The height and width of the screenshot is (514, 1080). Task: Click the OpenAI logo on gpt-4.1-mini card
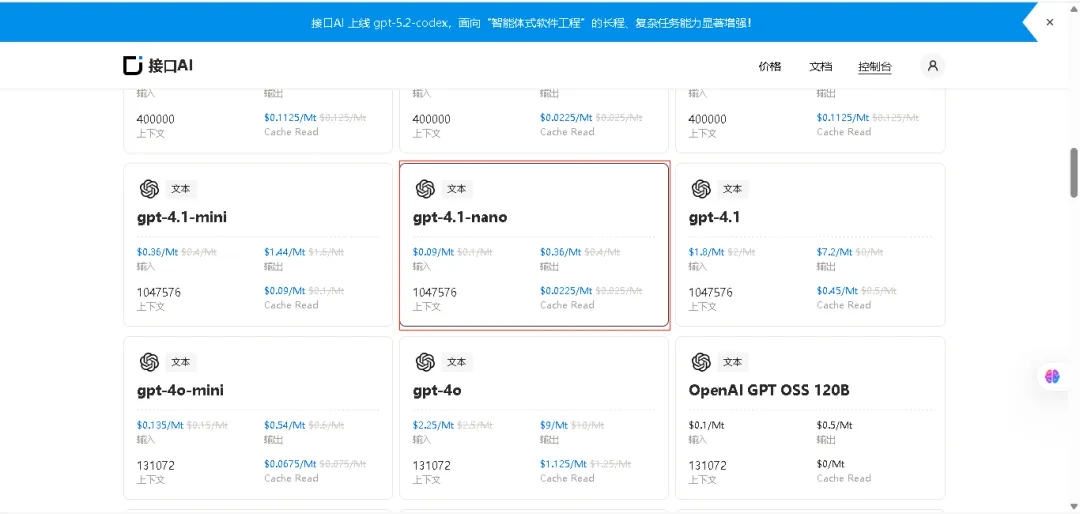pos(149,189)
